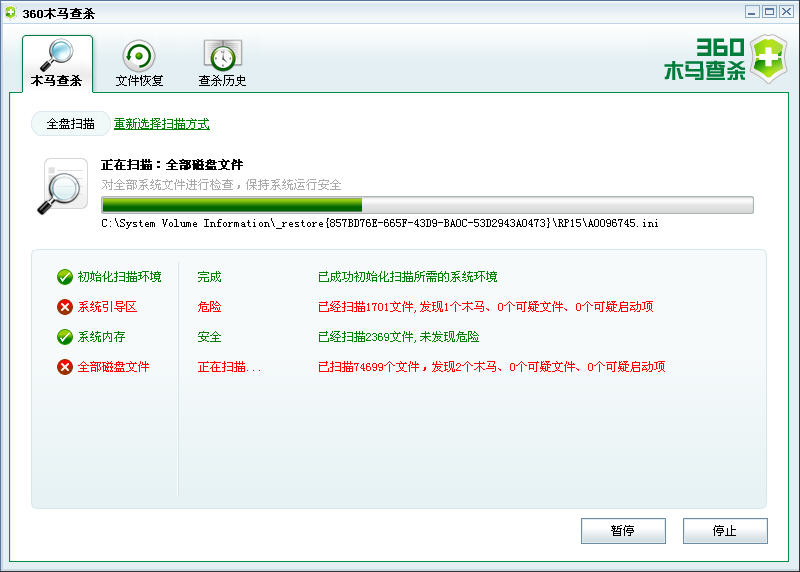This screenshot has height=572, width=800.
Task: Click the scanned file path text
Action: (380, 223)
